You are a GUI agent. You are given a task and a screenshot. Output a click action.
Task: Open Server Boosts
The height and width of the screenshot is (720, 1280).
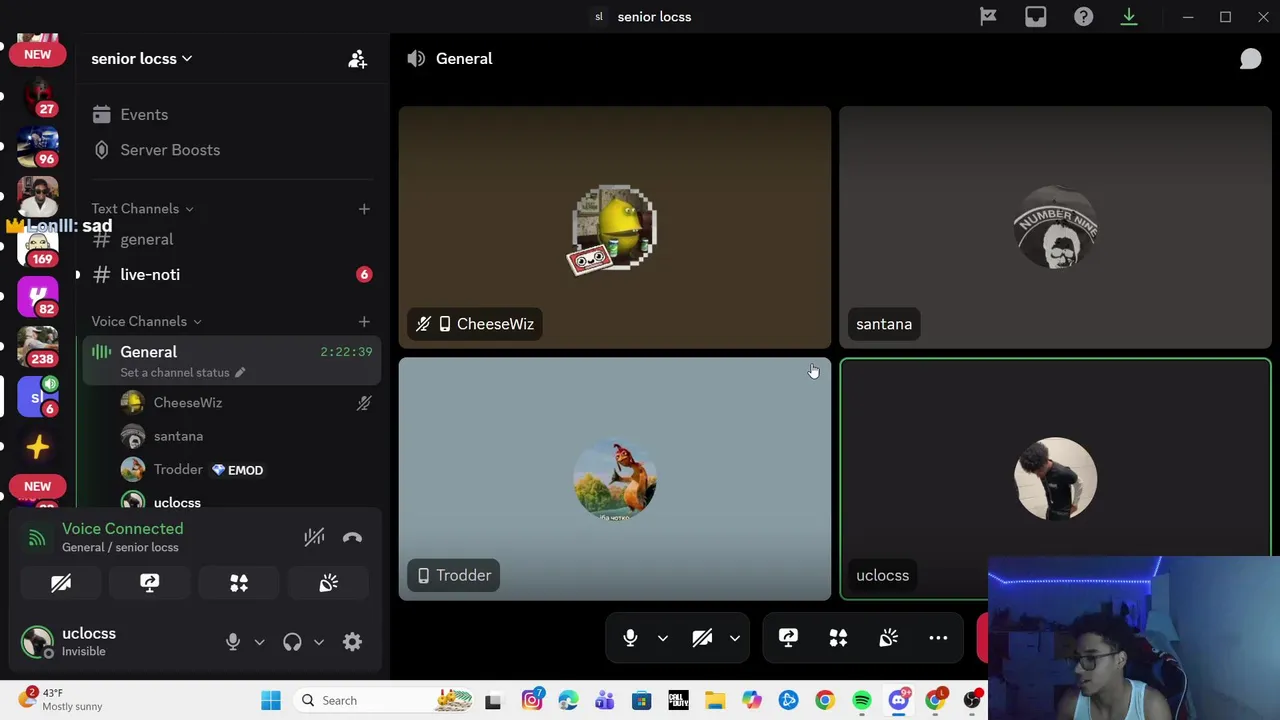tap(231, 150)
